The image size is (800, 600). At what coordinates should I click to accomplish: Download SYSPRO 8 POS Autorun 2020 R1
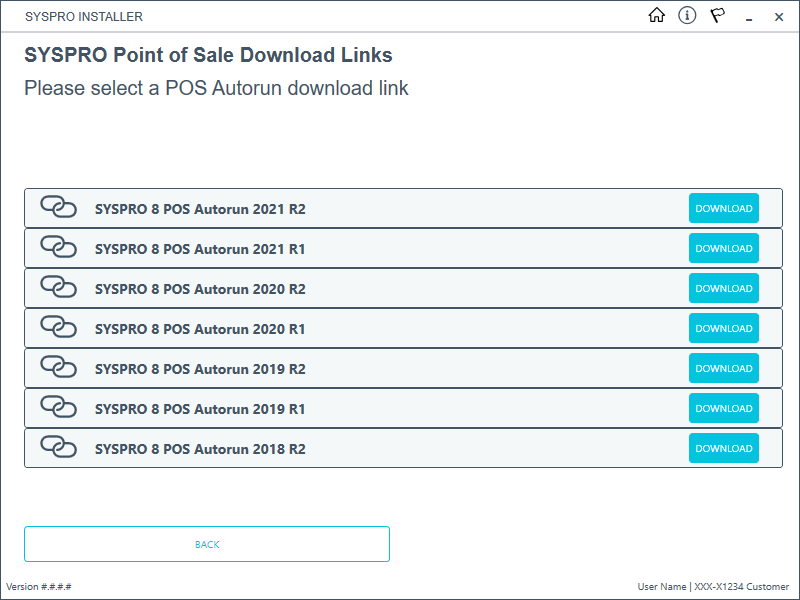(723, 328)
